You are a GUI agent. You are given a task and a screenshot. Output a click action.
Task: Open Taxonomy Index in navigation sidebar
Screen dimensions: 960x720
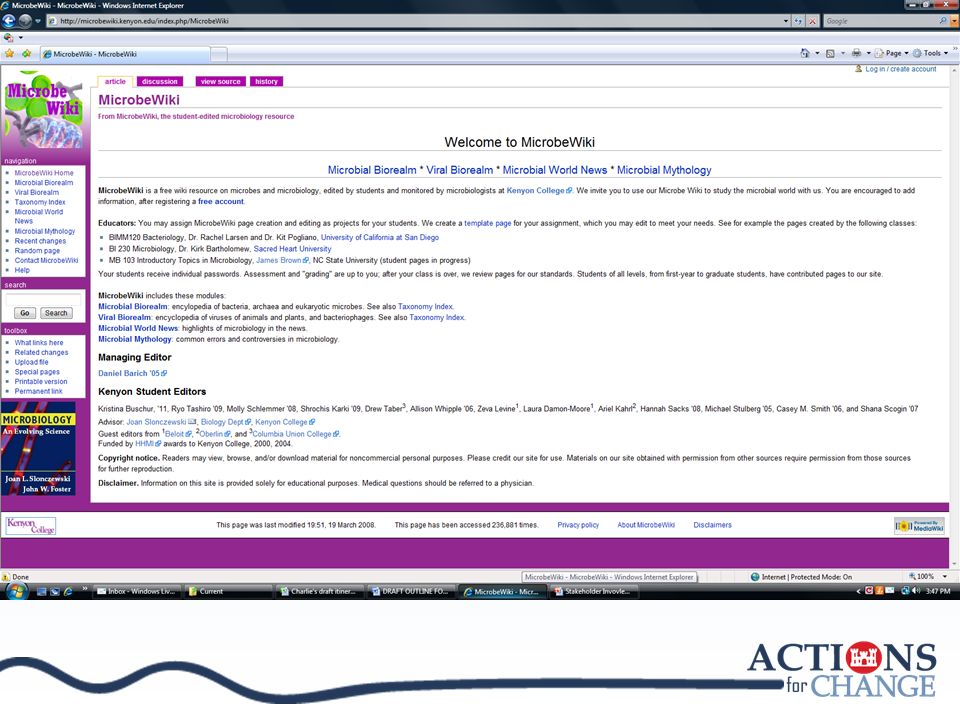[x=40, y=202]
